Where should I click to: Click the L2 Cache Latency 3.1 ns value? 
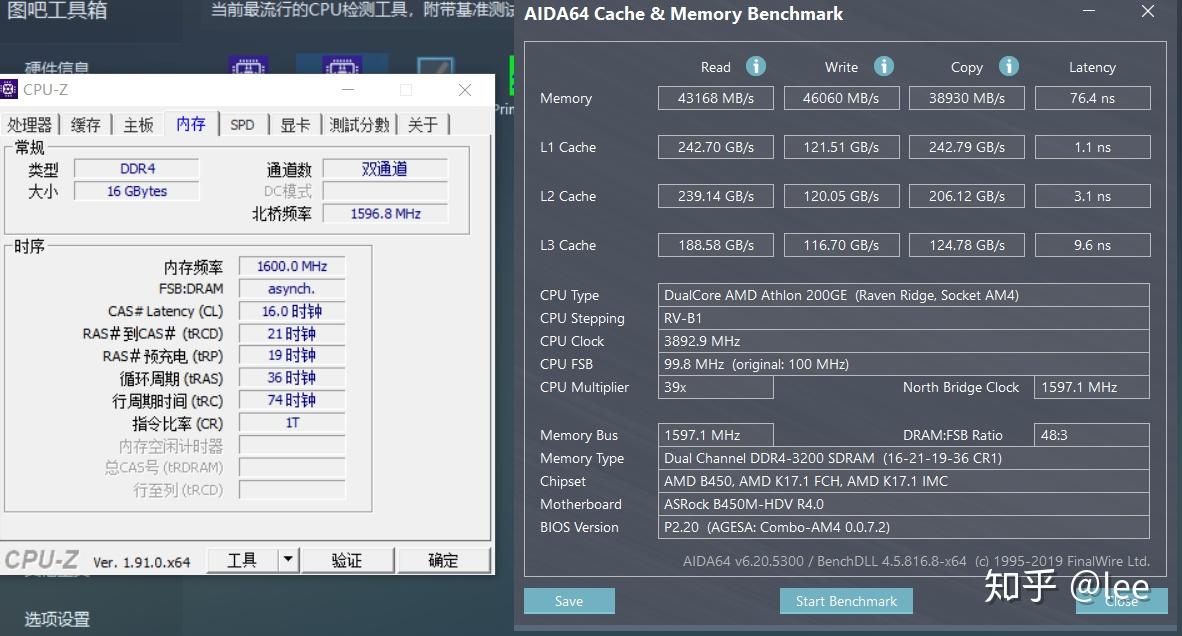(1093, 196)
